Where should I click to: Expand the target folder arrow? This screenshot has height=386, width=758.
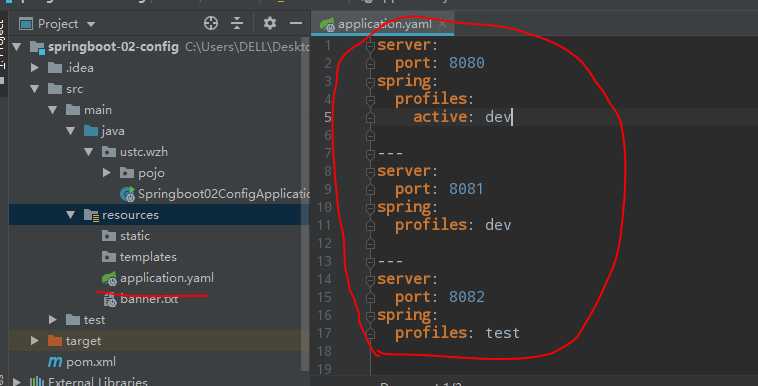(x=35, y=341)
